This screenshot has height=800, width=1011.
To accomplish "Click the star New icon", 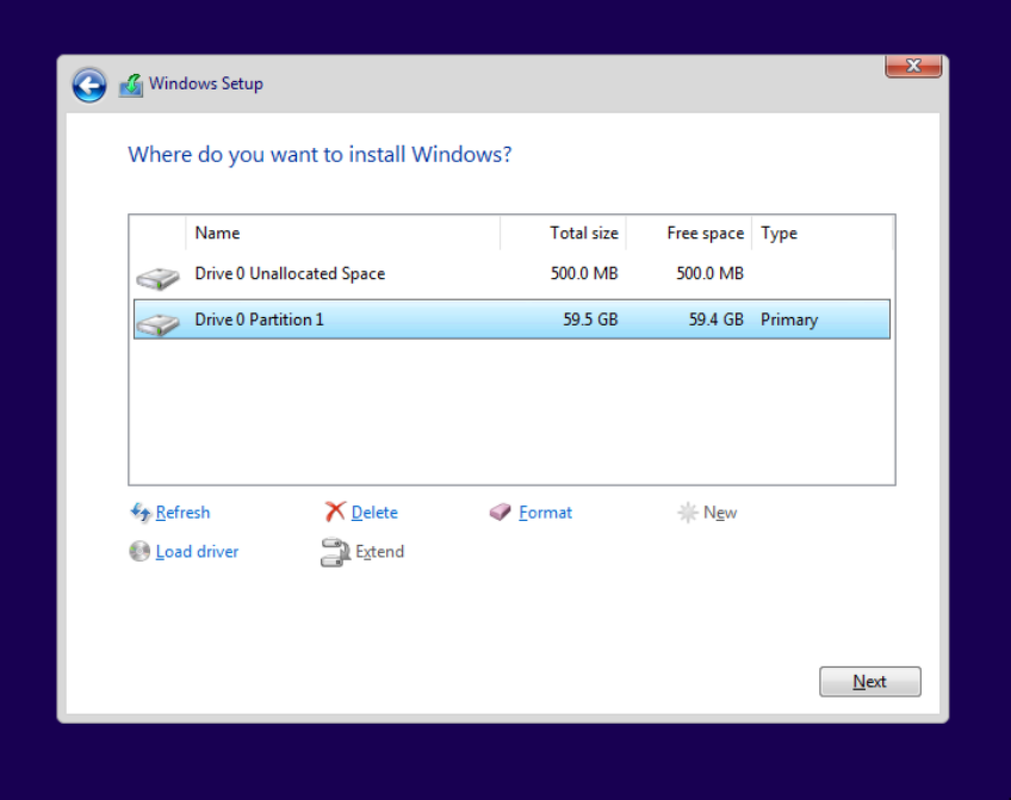I will (687, 512).
